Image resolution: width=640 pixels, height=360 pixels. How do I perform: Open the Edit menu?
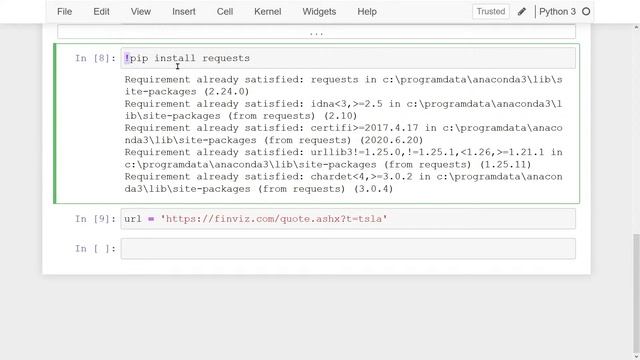click(101, 12)
